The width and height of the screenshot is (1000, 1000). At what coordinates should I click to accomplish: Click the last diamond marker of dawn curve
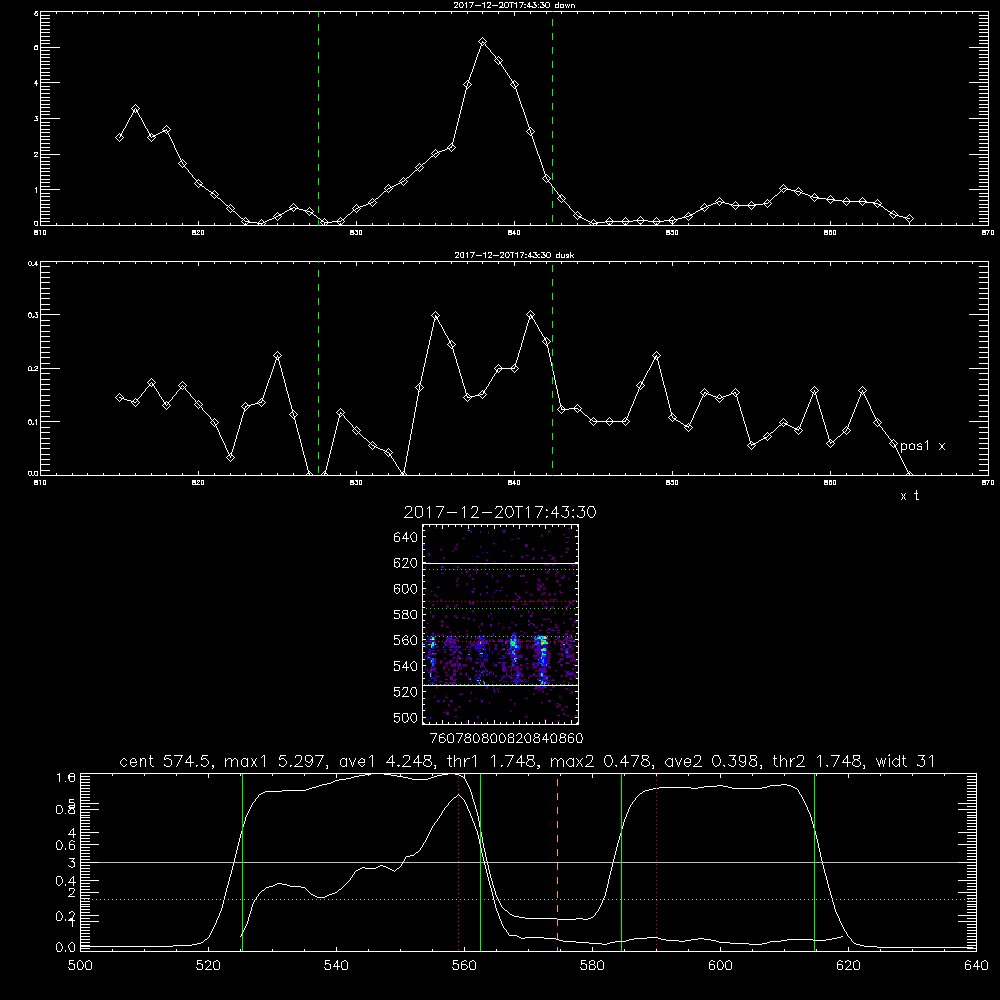click(909, 219)
